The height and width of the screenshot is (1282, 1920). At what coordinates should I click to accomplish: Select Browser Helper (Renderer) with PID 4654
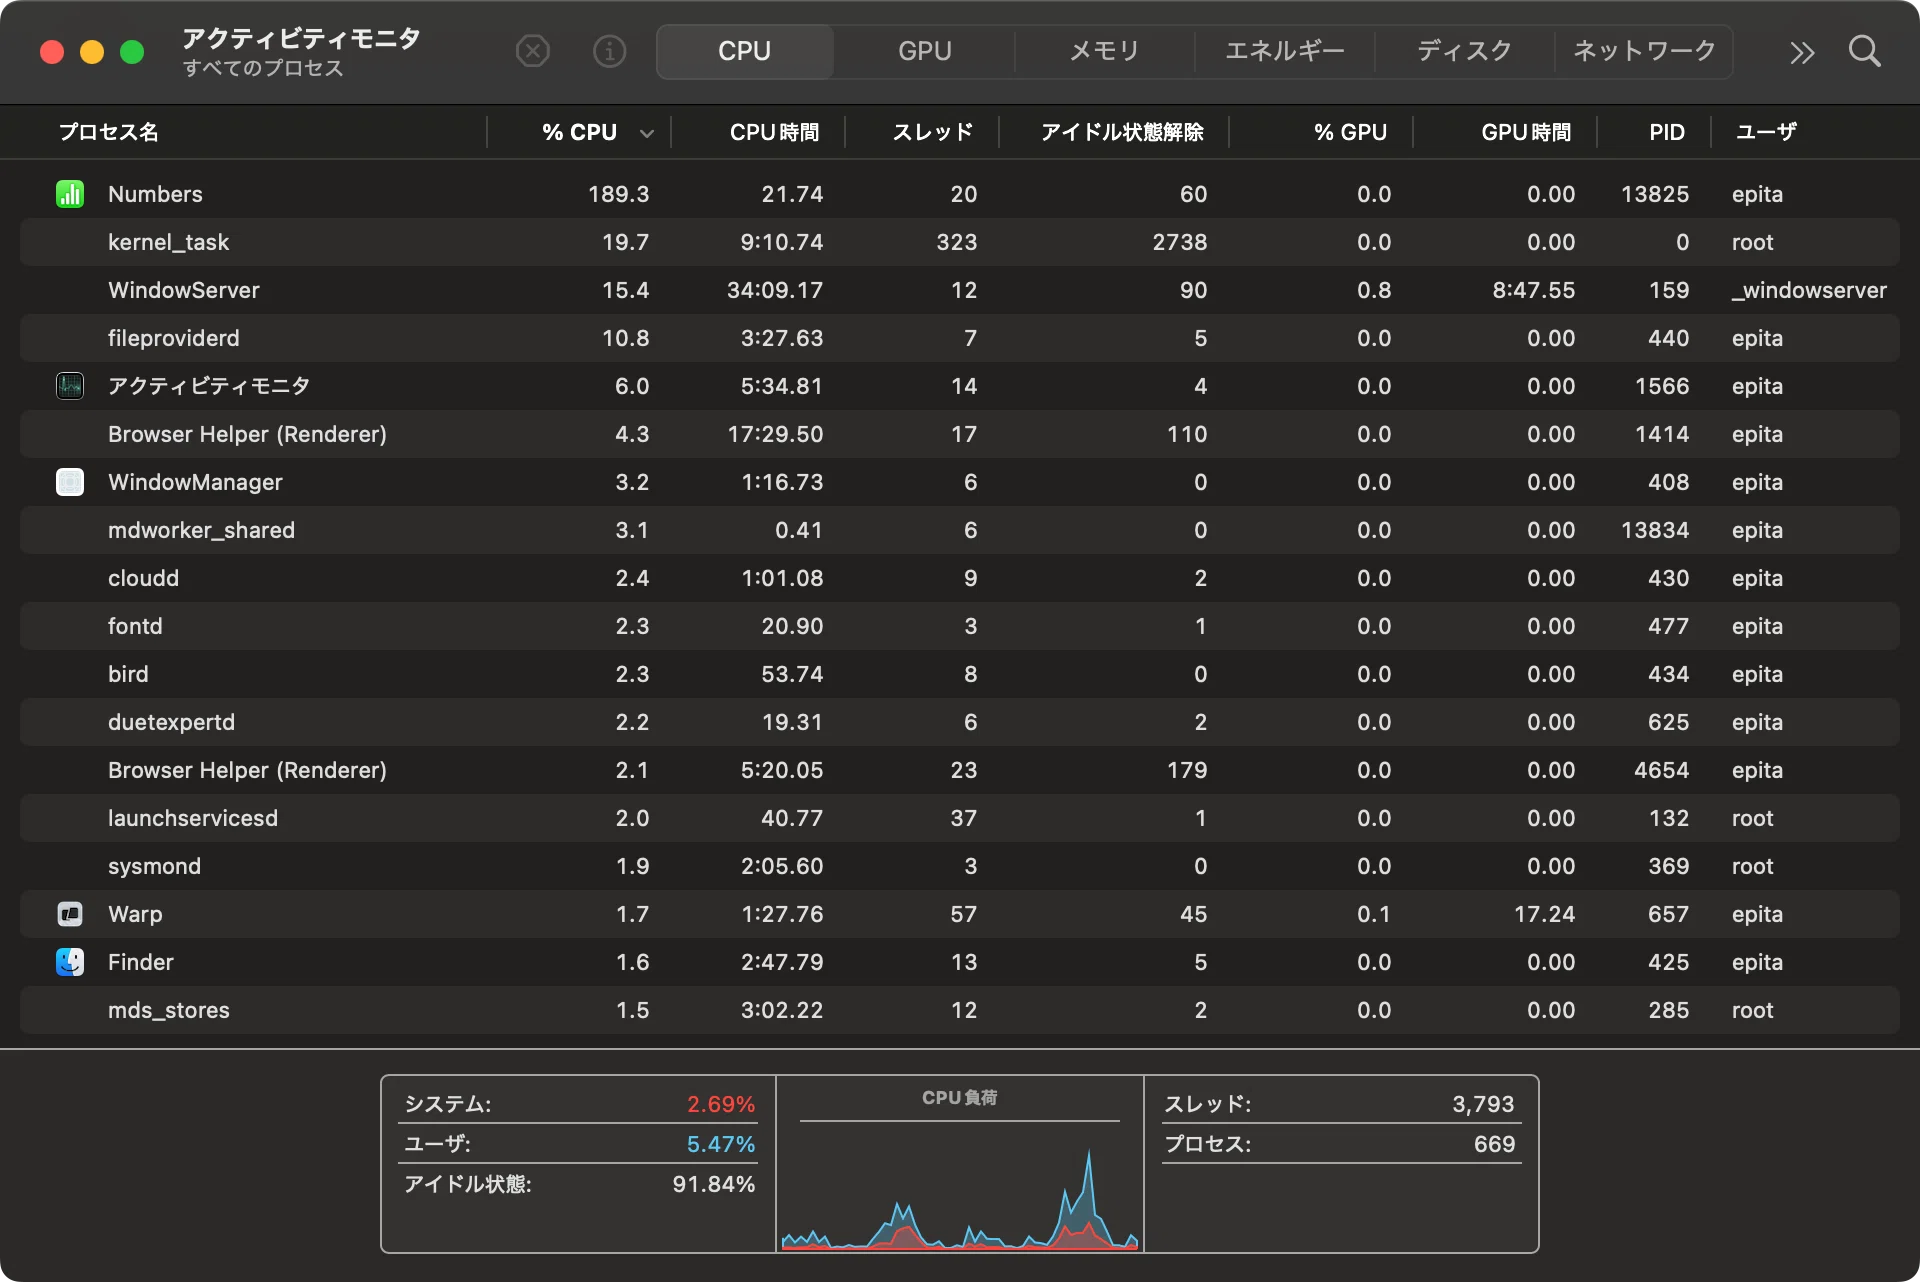960,770
